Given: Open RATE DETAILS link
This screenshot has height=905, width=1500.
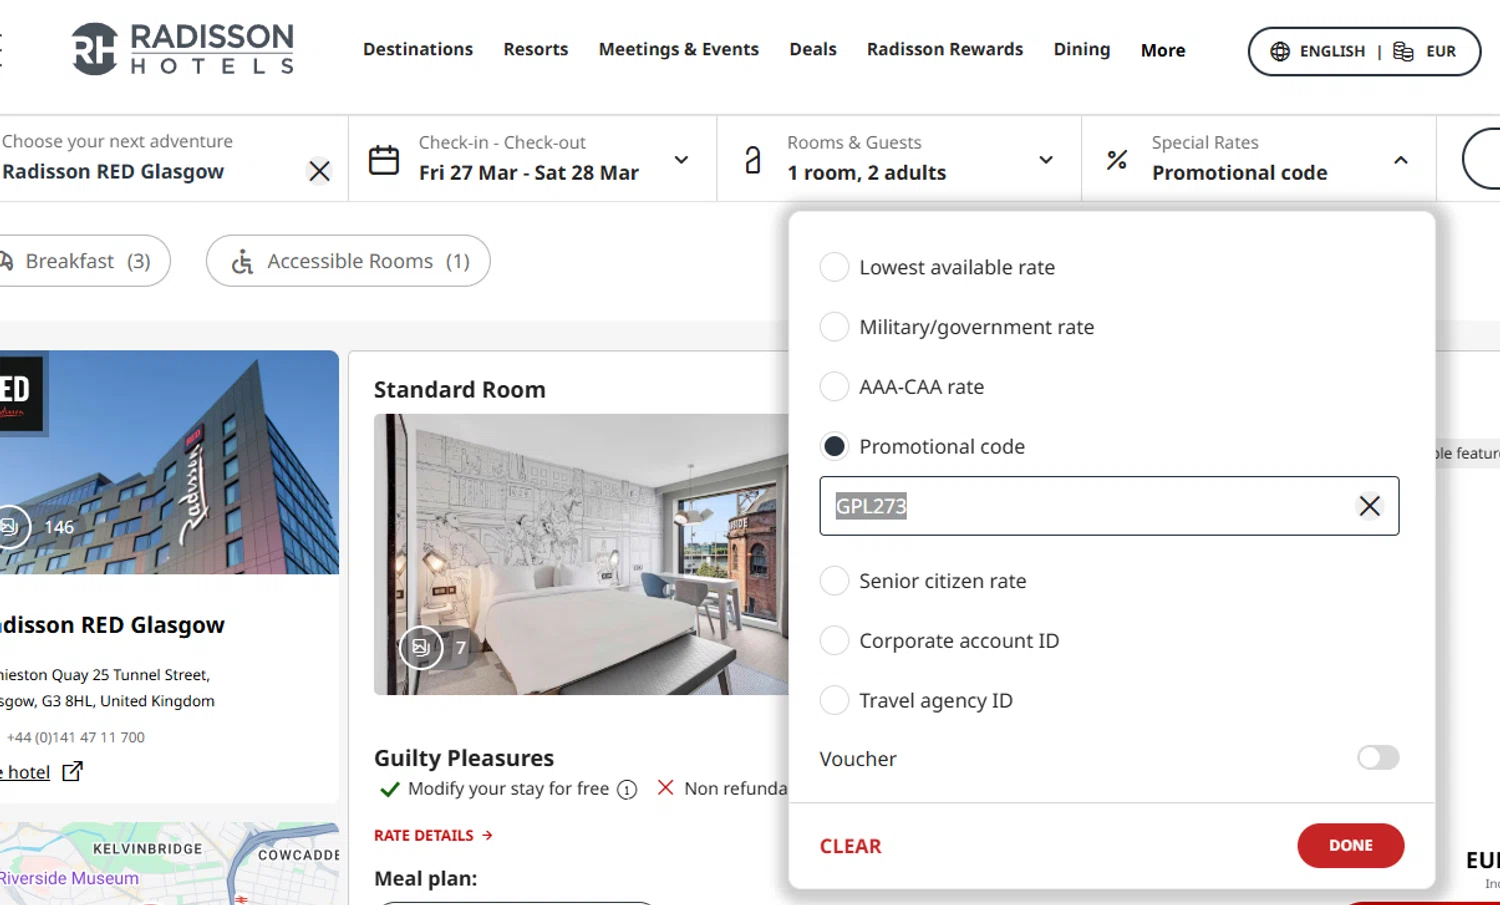Looking at the screenshot, I should point(433,836).
